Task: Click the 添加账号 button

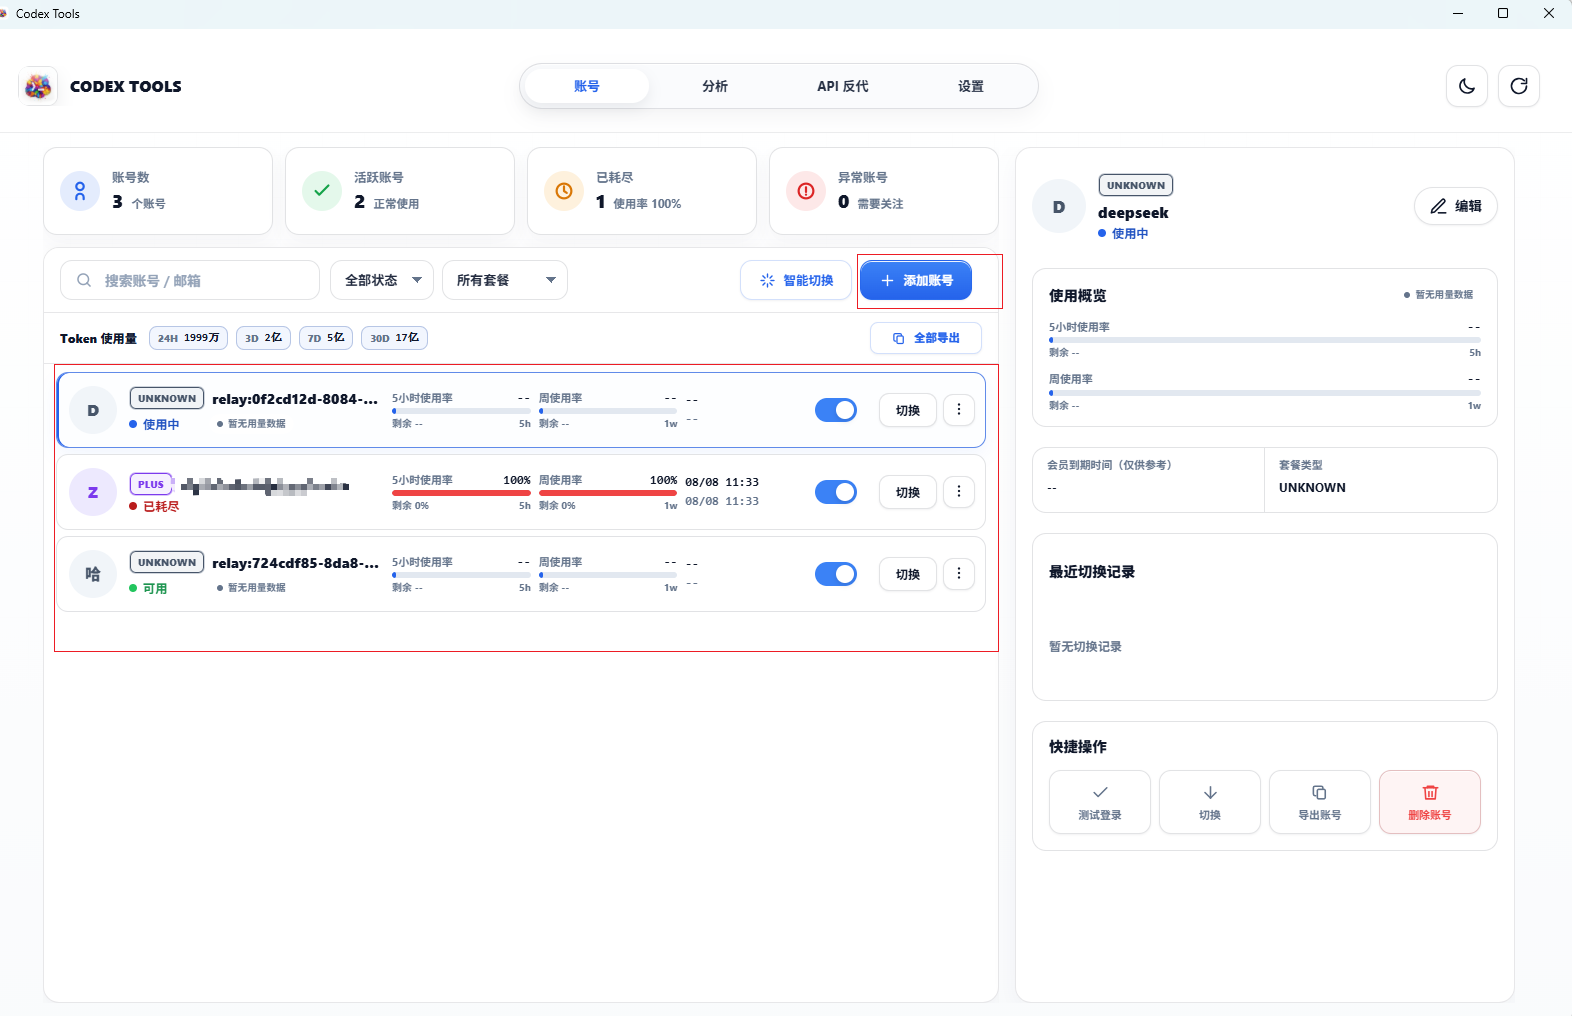Action: coord(916,281)
